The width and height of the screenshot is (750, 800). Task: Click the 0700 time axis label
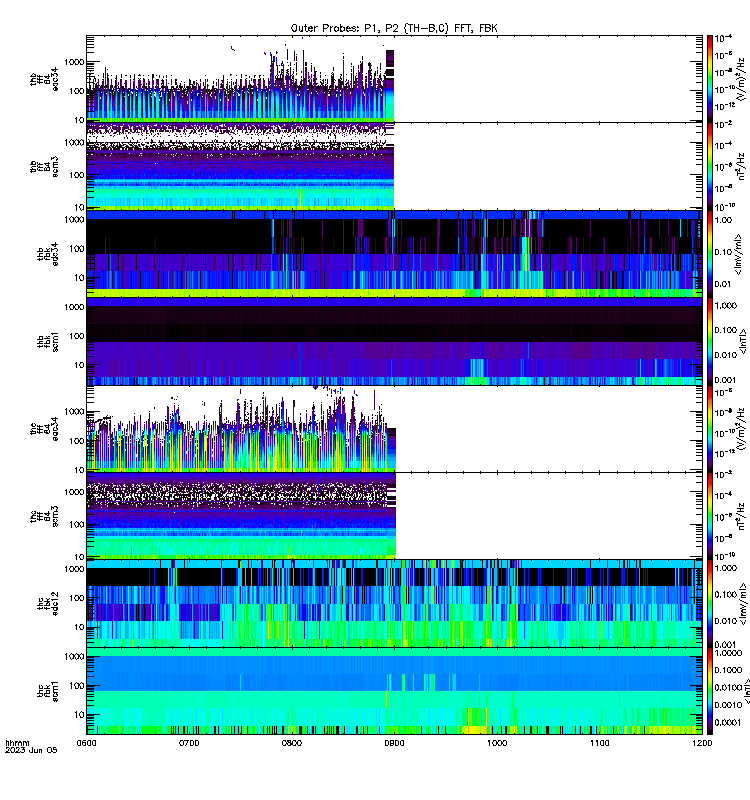[x=189, y=743]
